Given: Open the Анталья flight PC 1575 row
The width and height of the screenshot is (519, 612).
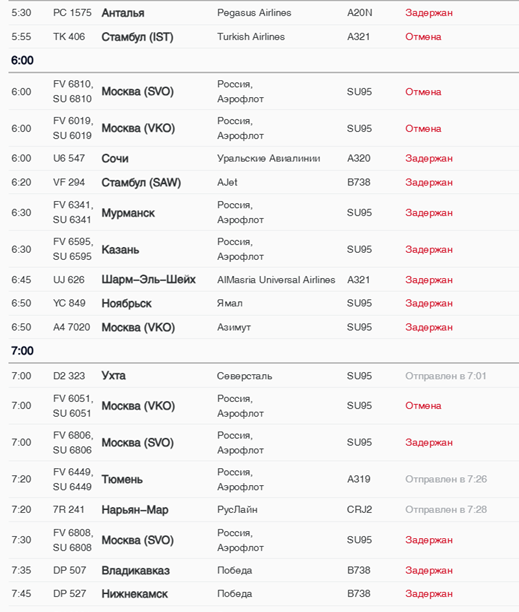Looking at the screenshot, I should pos(263,13).
